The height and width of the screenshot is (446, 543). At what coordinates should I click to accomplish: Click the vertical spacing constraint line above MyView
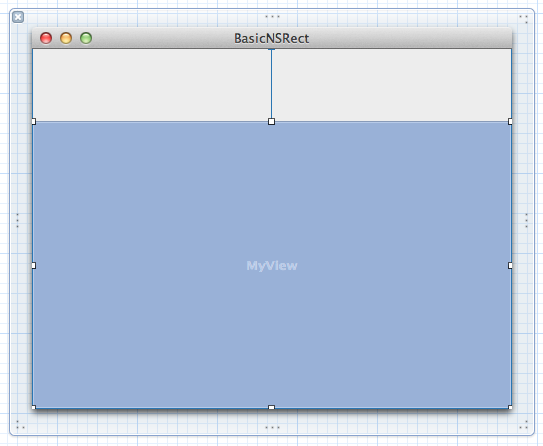tap(272, 84)
